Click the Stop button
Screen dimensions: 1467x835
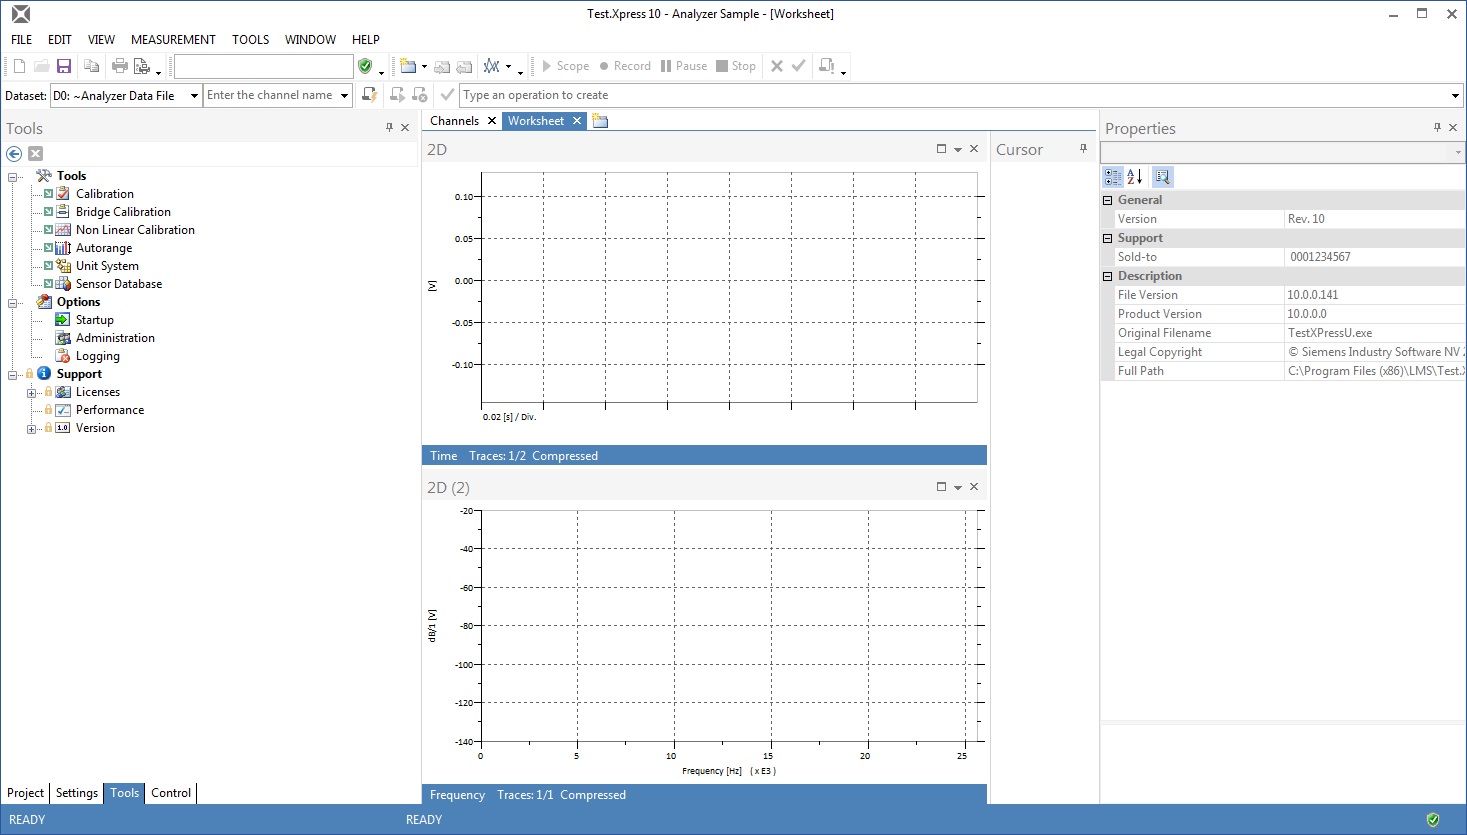(736, 66)
